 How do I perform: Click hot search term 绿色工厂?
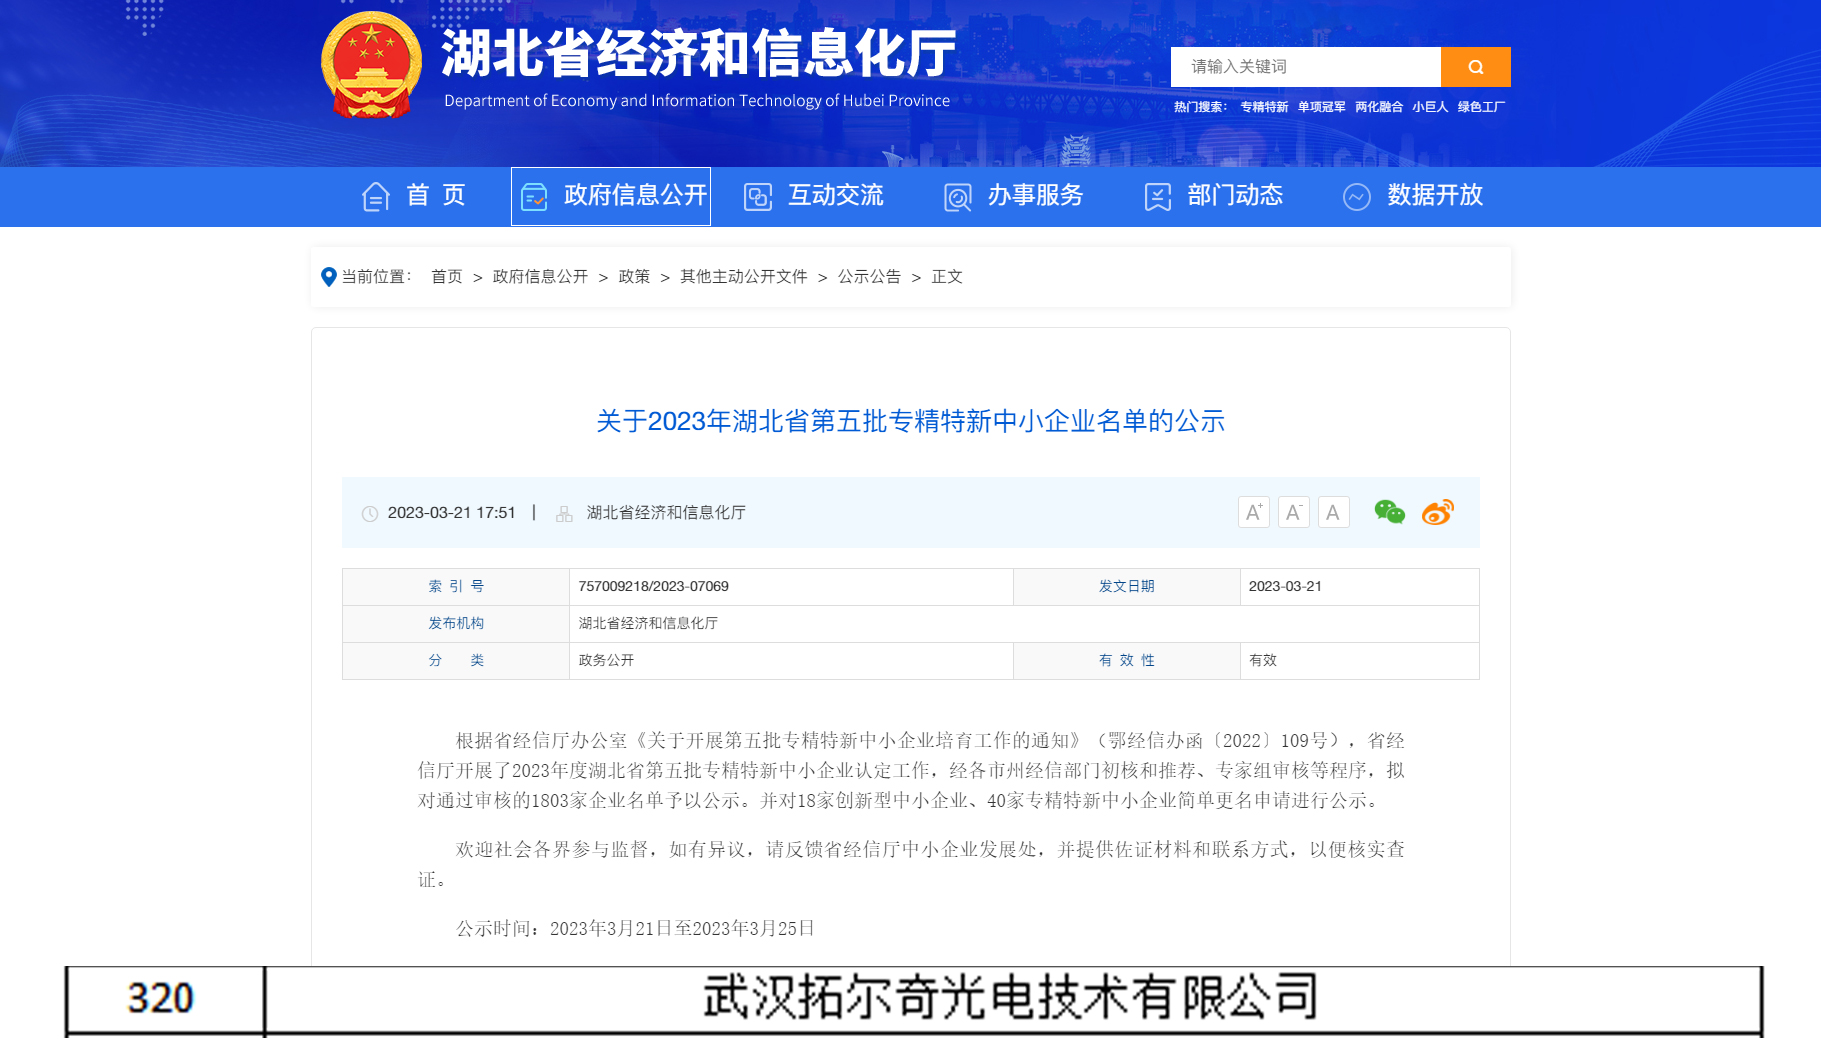pos(1481,107)
